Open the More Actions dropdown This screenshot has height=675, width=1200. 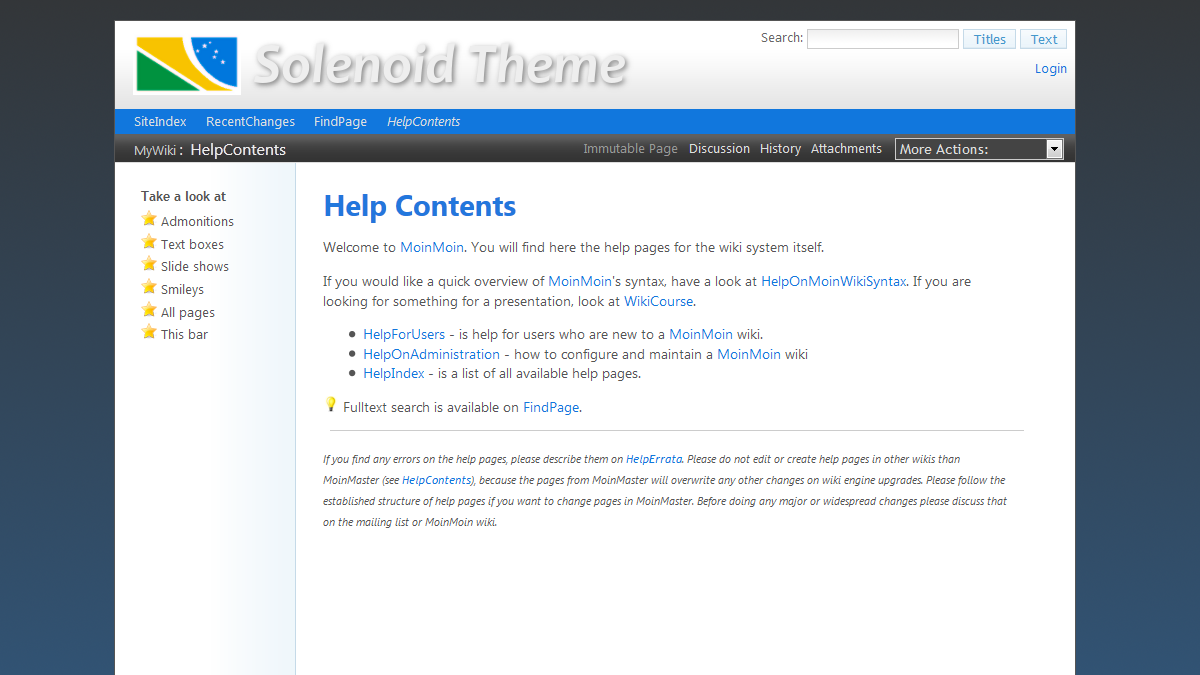pos(979,149)
